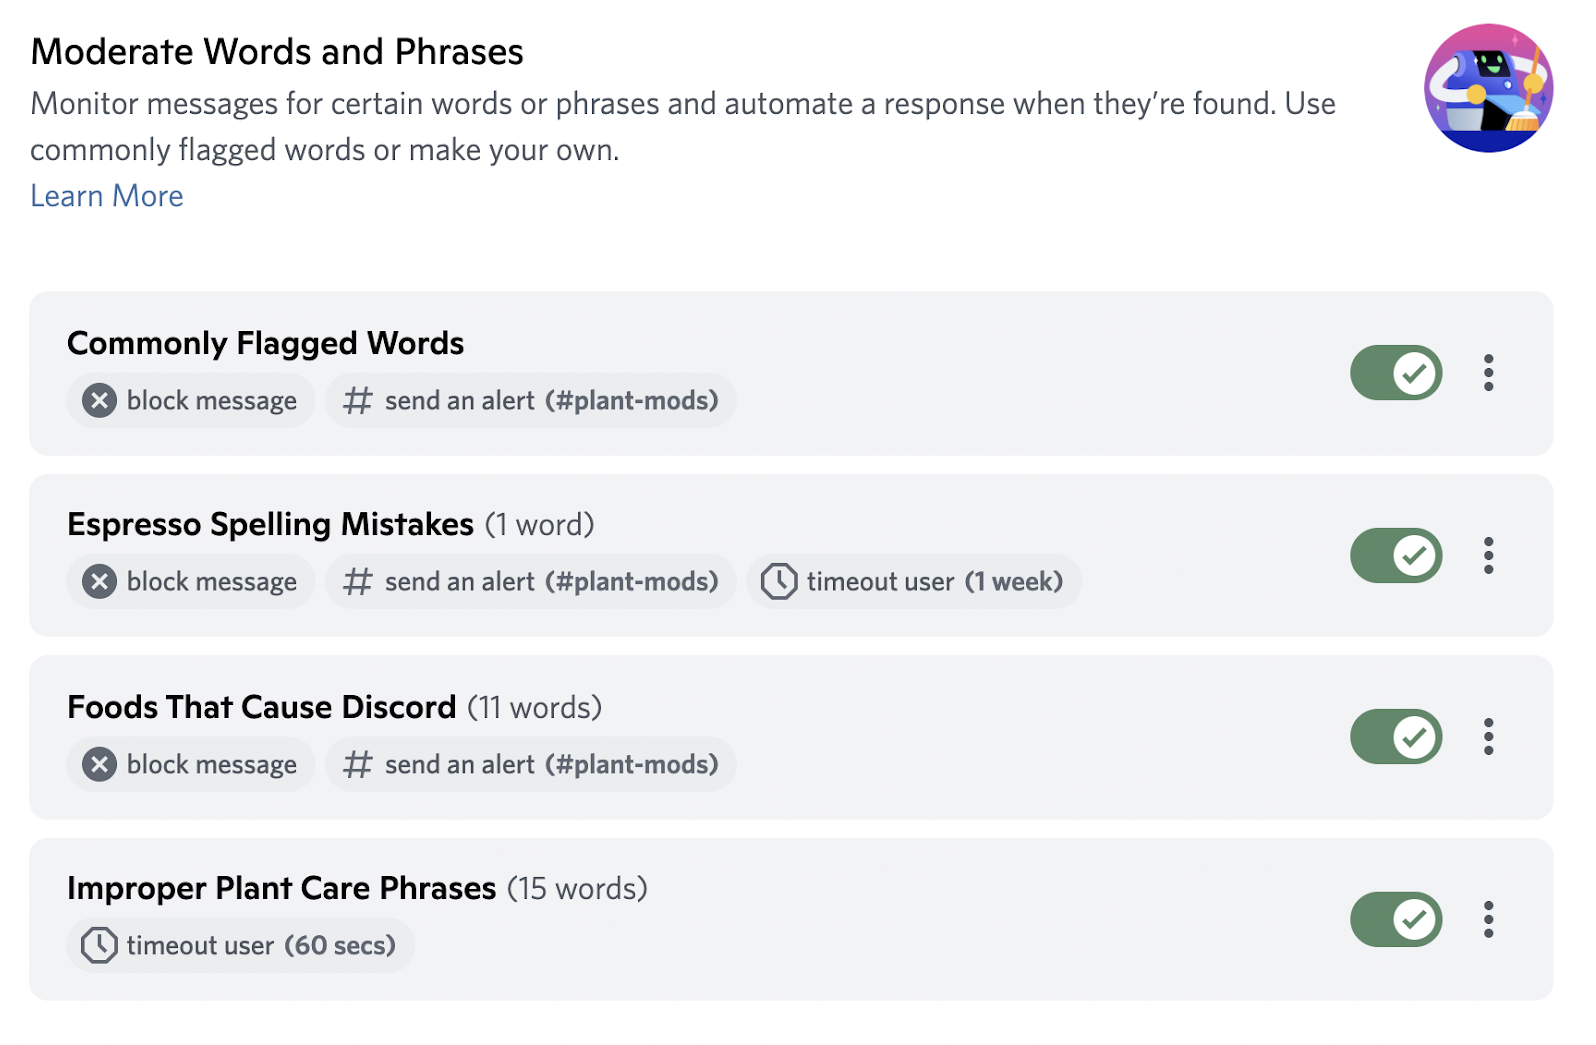Click block message icon under Commonly Flagged Words

click(x=98, y=400)
